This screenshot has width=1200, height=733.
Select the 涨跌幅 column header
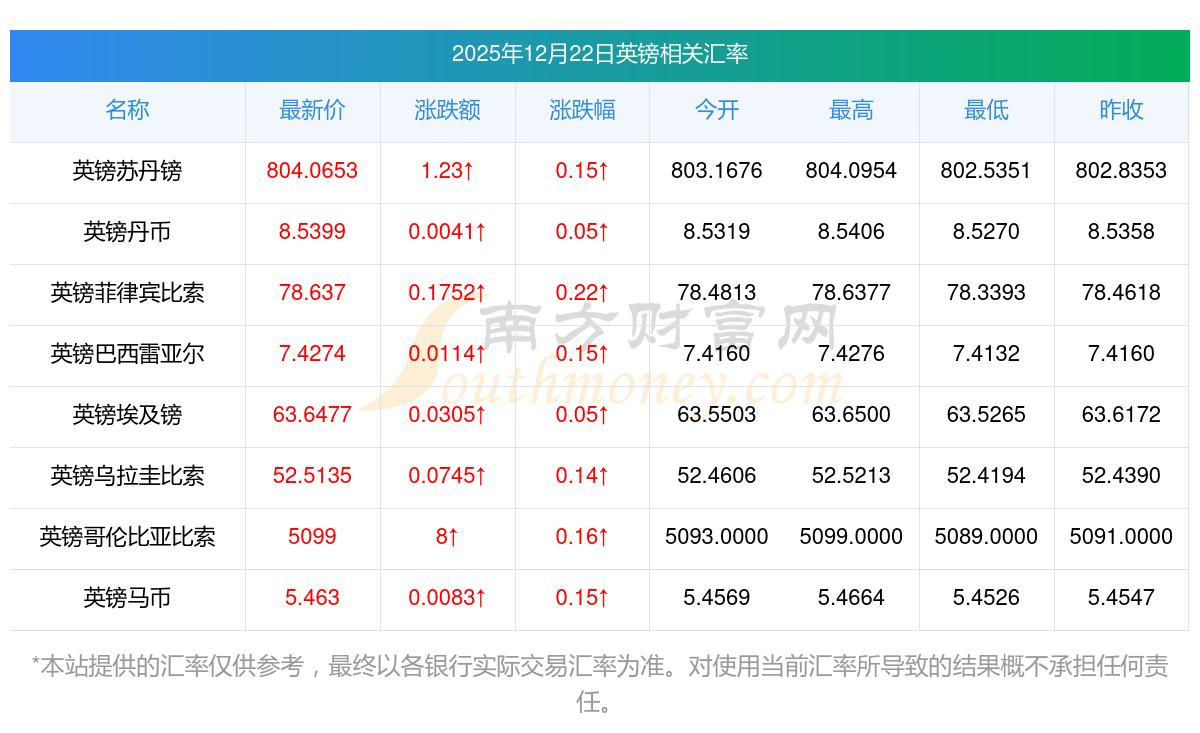[x=582, y=111]
